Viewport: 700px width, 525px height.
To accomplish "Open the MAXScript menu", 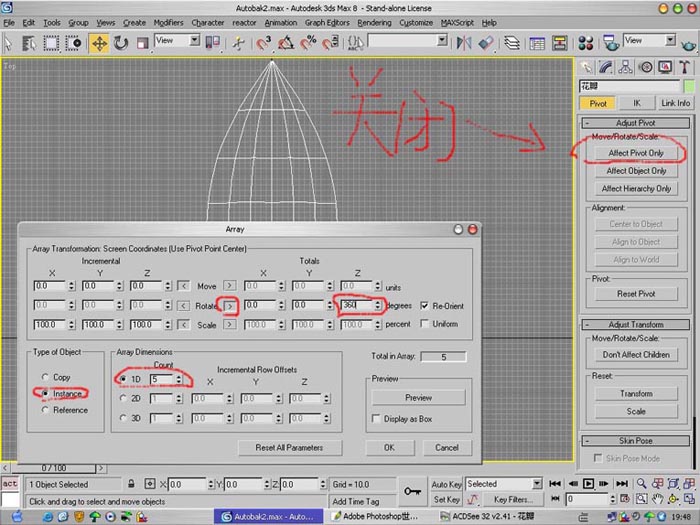I will click(457, 22).
